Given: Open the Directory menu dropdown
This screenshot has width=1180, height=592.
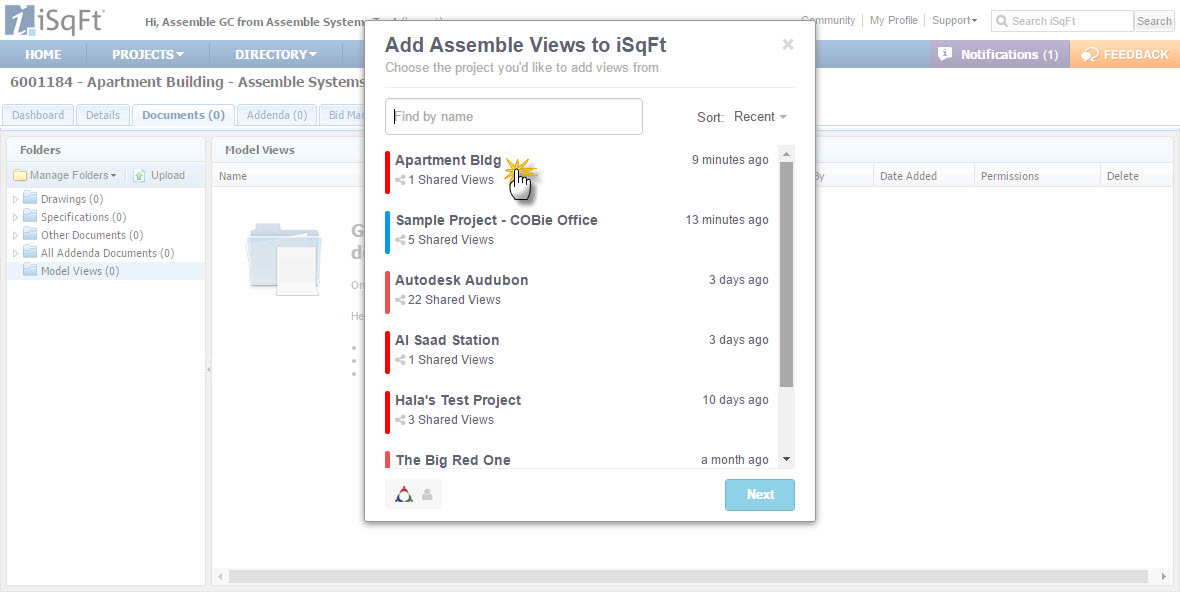Looking at the screenshot, I should tap(276, 54).
